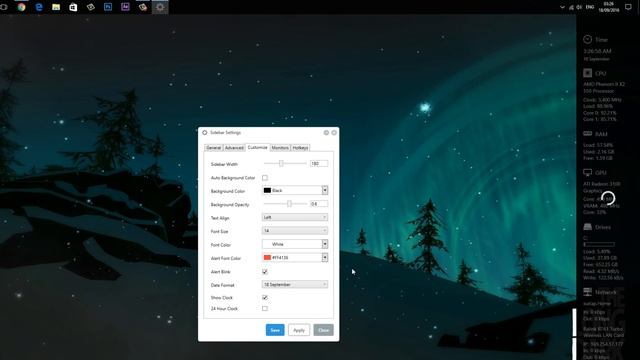The height and width of the screenshot is (360, 640).
Task: Switch to the General tab
Action: click(213, 148)
